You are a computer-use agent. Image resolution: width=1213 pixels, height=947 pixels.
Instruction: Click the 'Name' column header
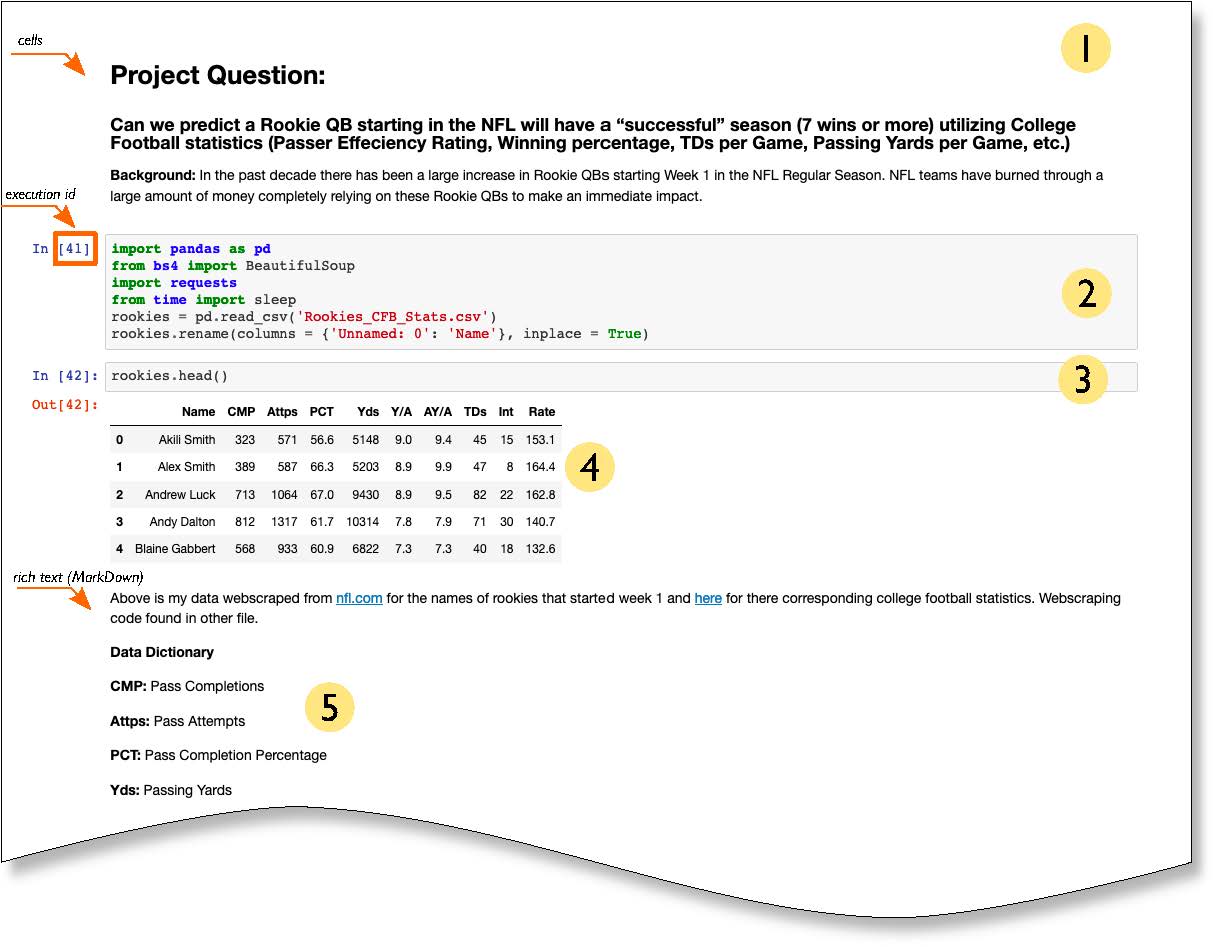point(198,412)
